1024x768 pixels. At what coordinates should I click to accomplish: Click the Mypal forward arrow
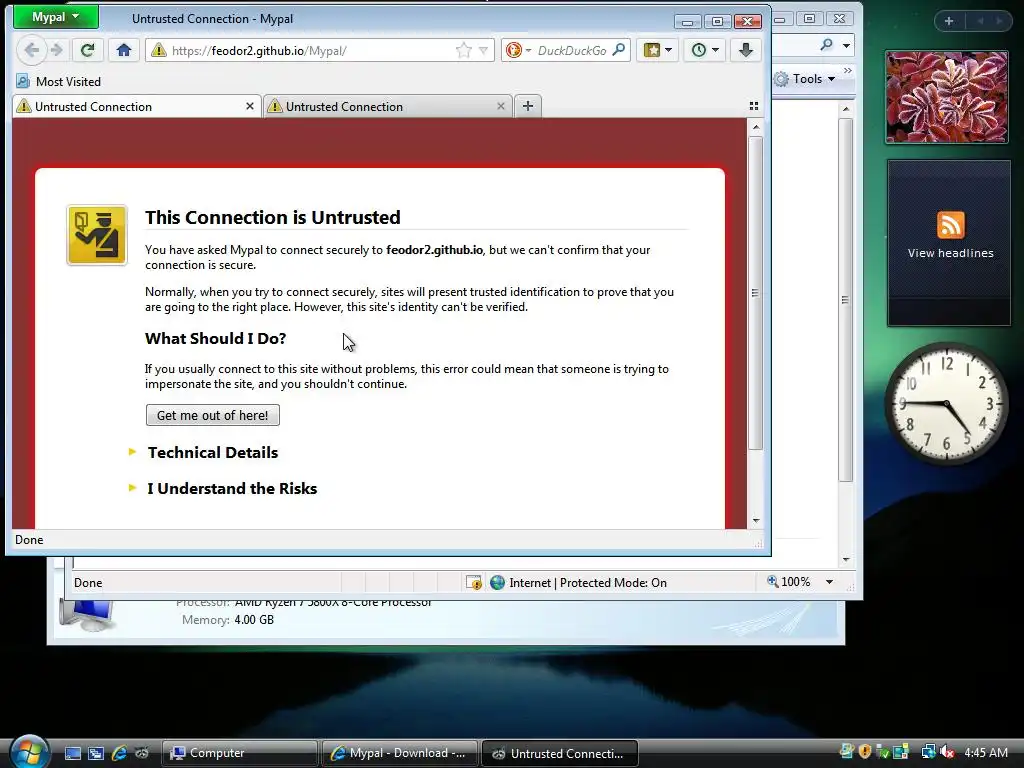click(57, 50)
